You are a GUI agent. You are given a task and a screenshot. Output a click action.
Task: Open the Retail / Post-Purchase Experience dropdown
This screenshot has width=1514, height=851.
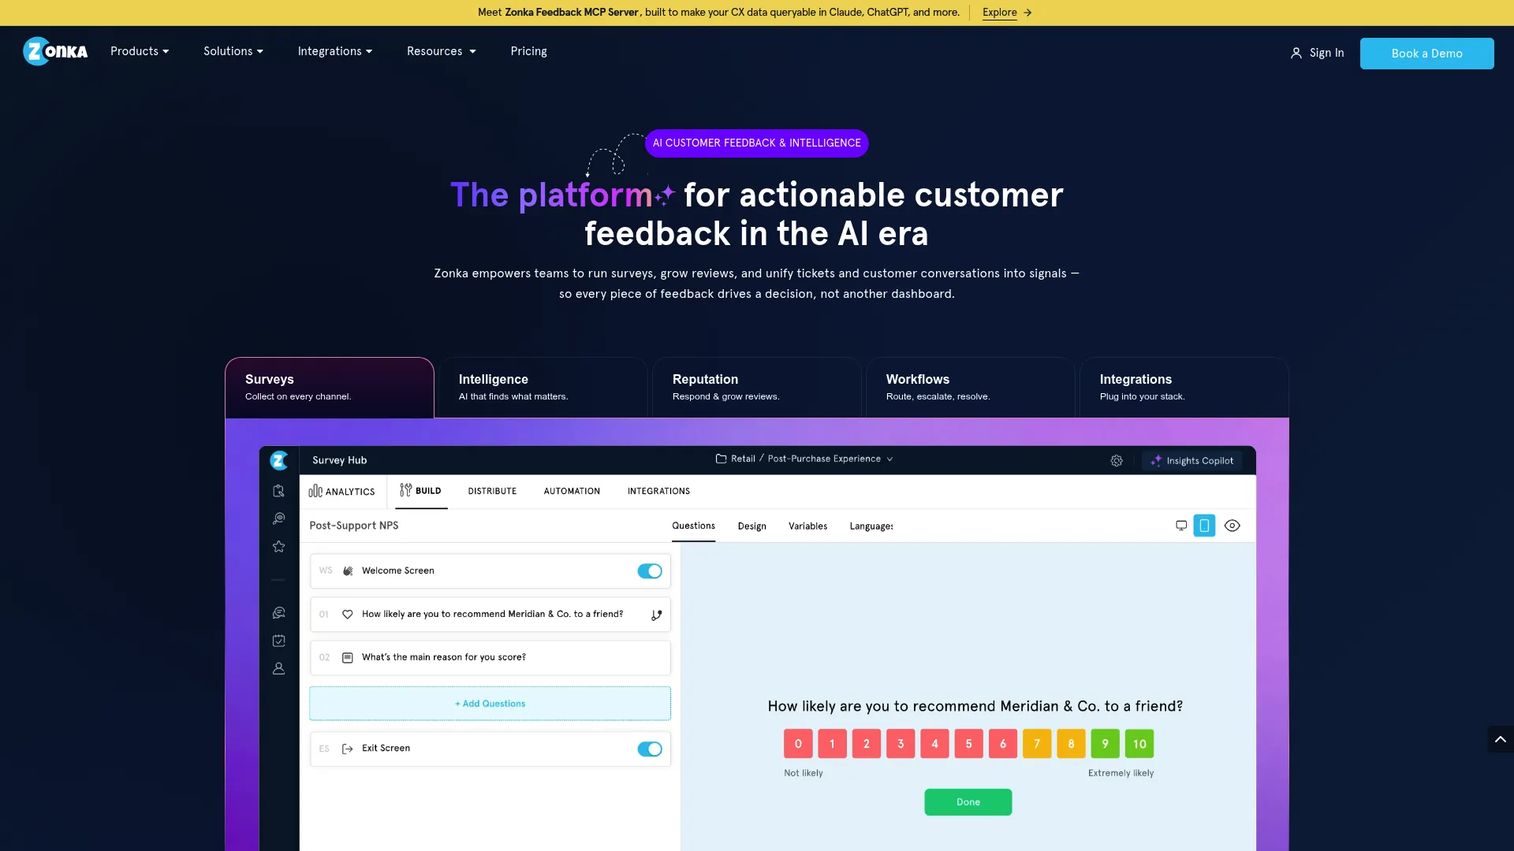coord(804,459)
